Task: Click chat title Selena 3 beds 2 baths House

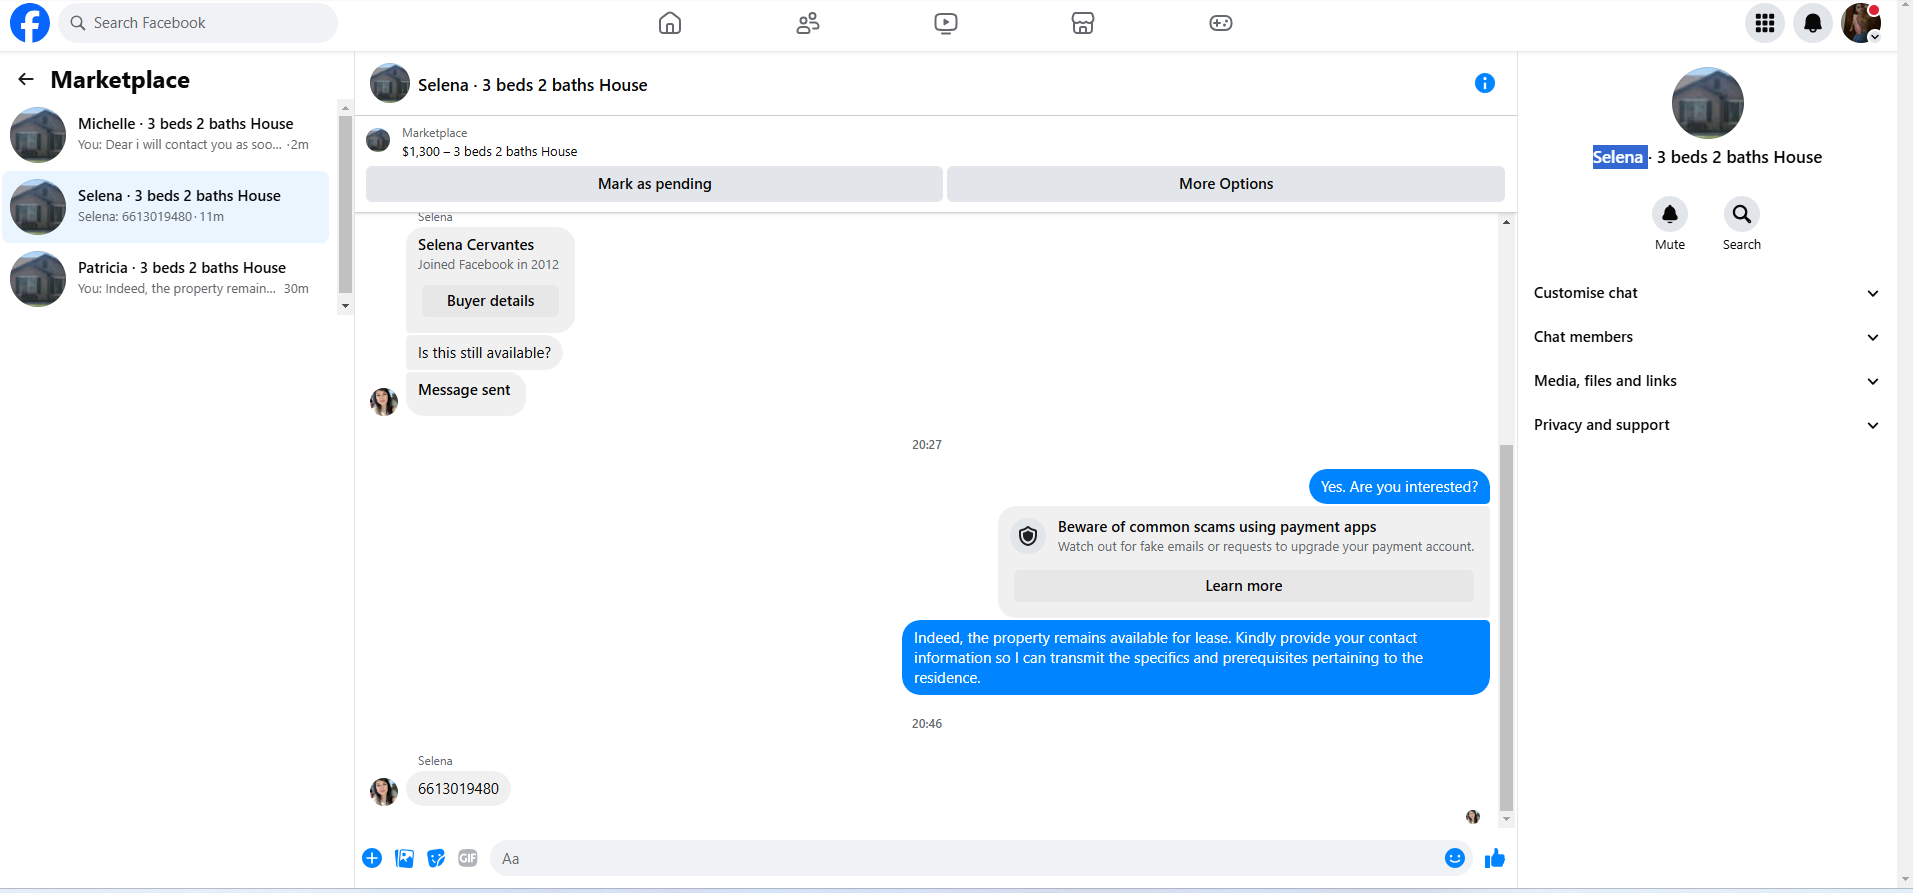Action: click(533, 85)
